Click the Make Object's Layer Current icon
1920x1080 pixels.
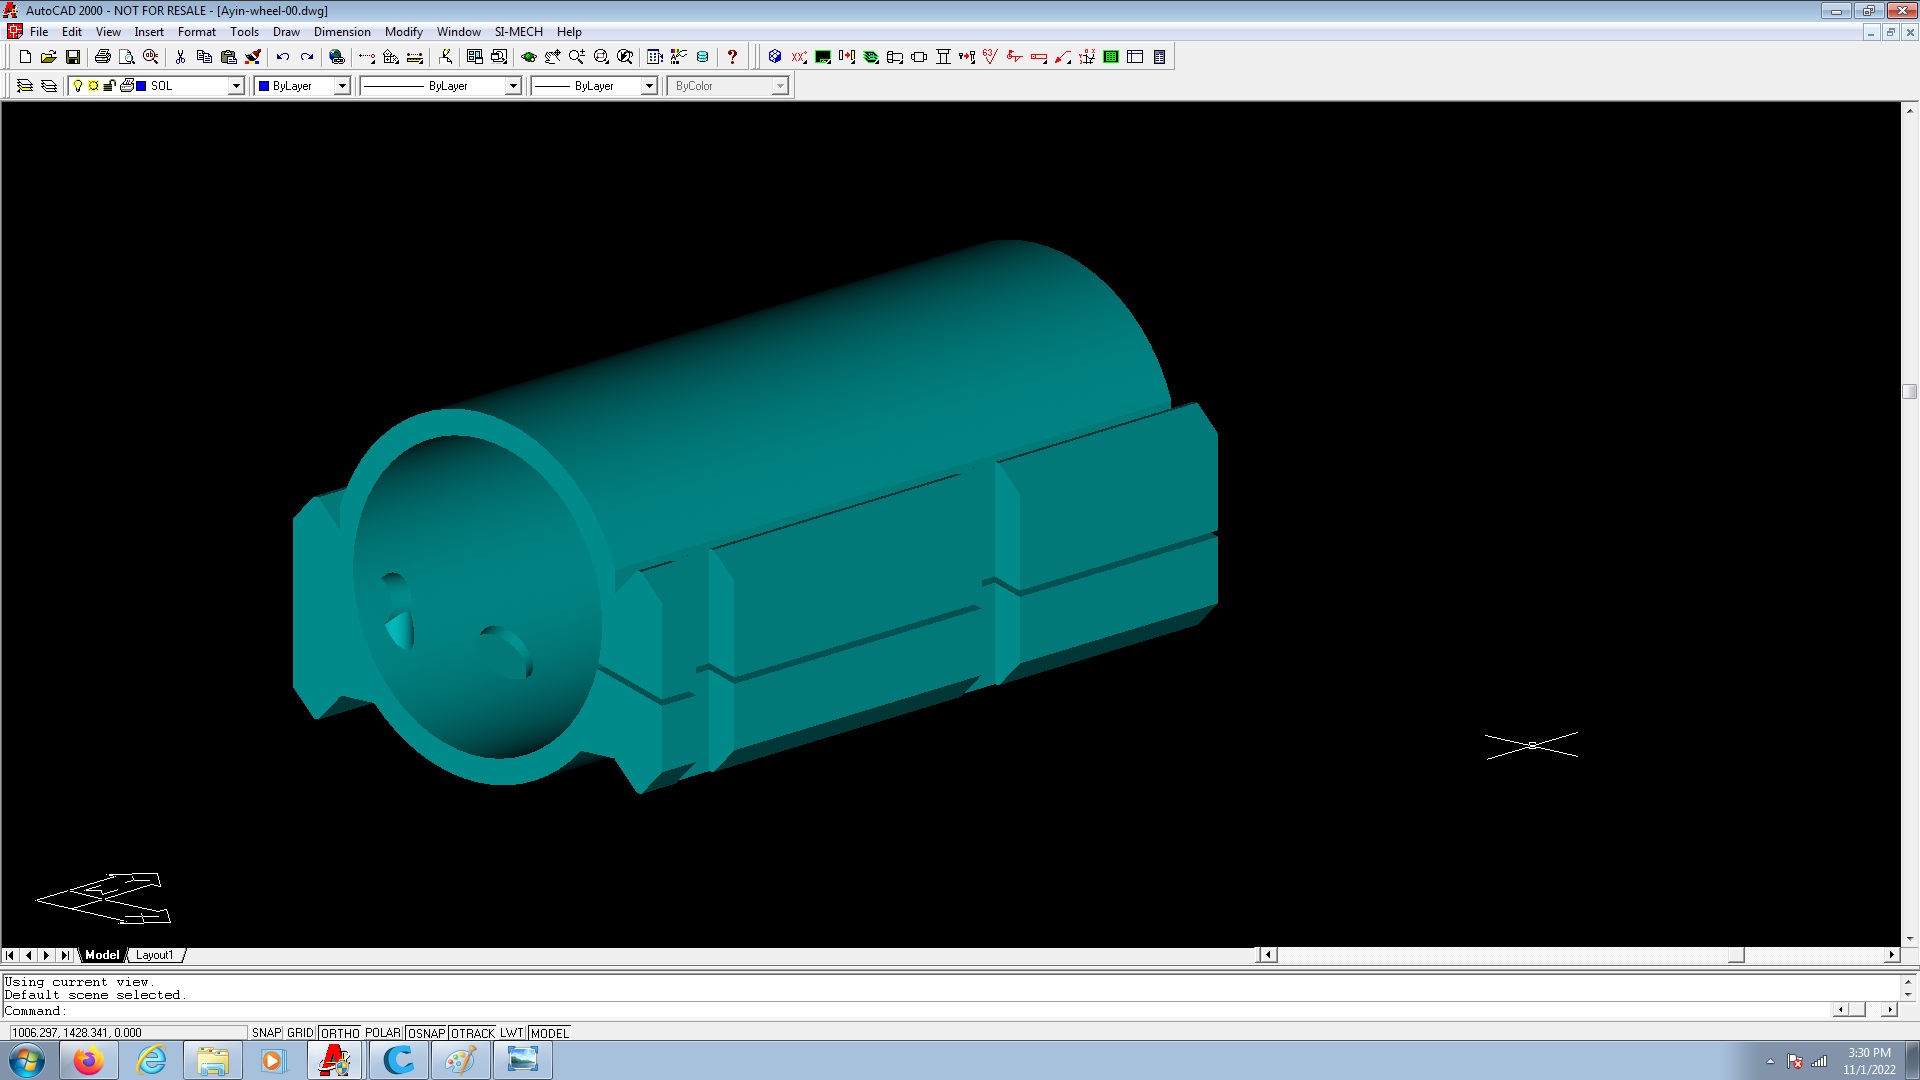(x=25, y=86)
